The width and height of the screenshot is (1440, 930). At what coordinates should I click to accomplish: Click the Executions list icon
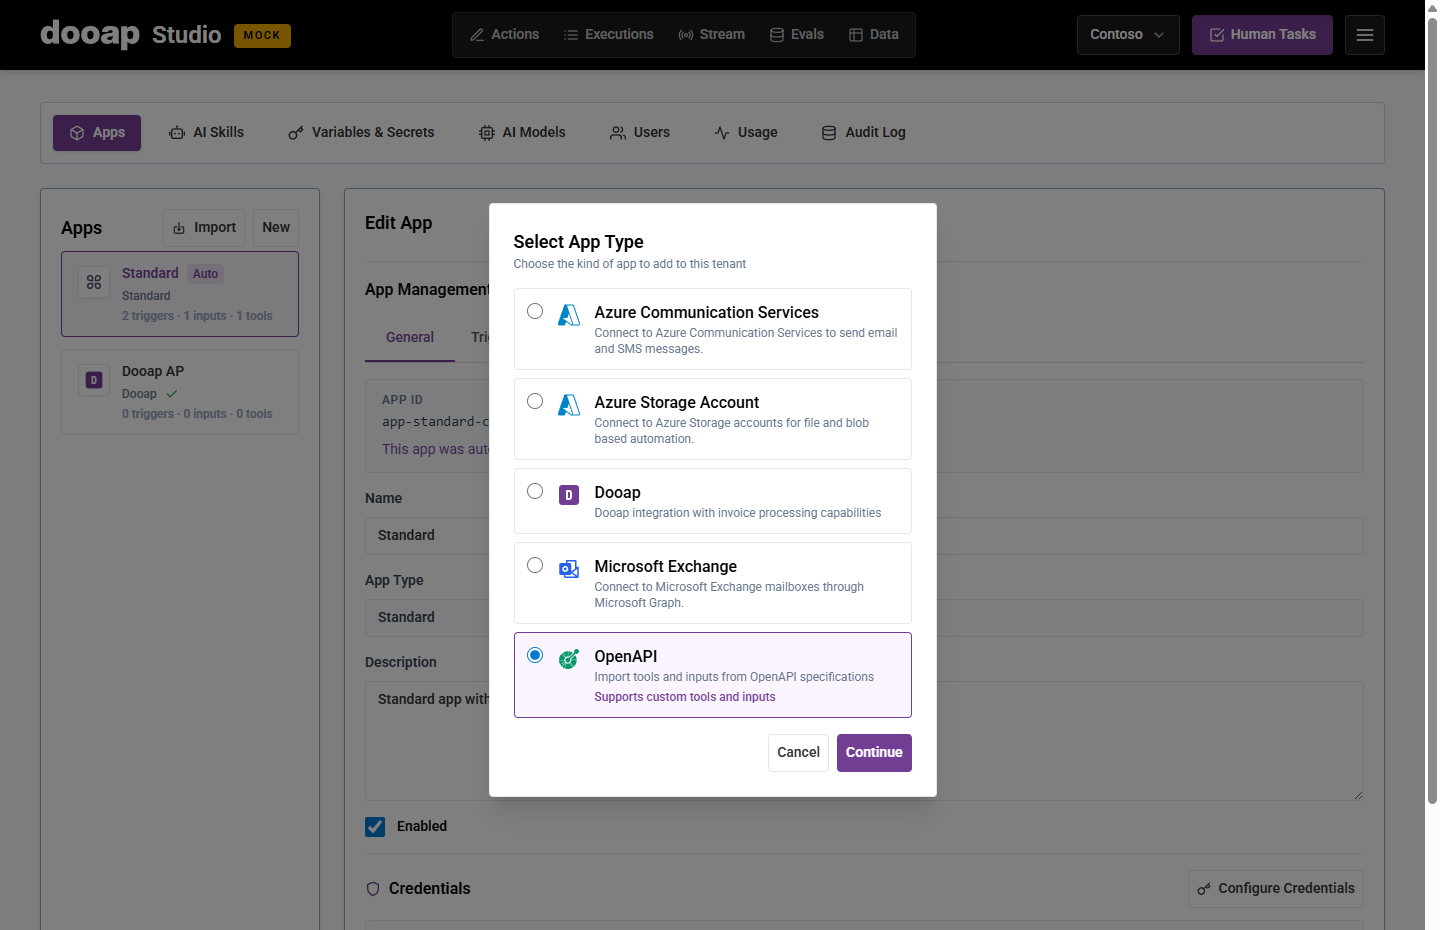pos(571,35)
